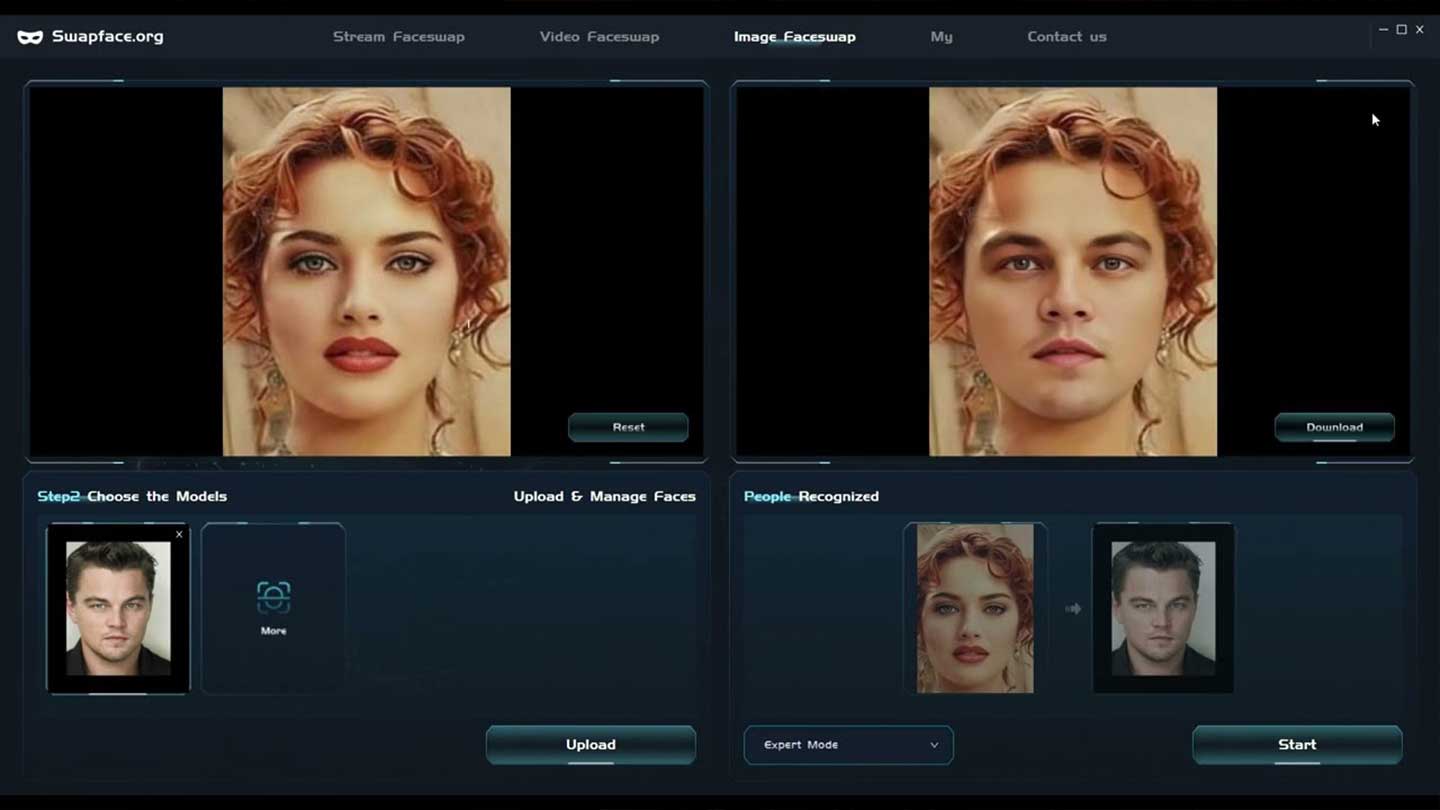Image resolution: width=1440 pixels, height=810 pixels.
Task: Click the 'People Recognized' heading
Action: click(811, 496)
